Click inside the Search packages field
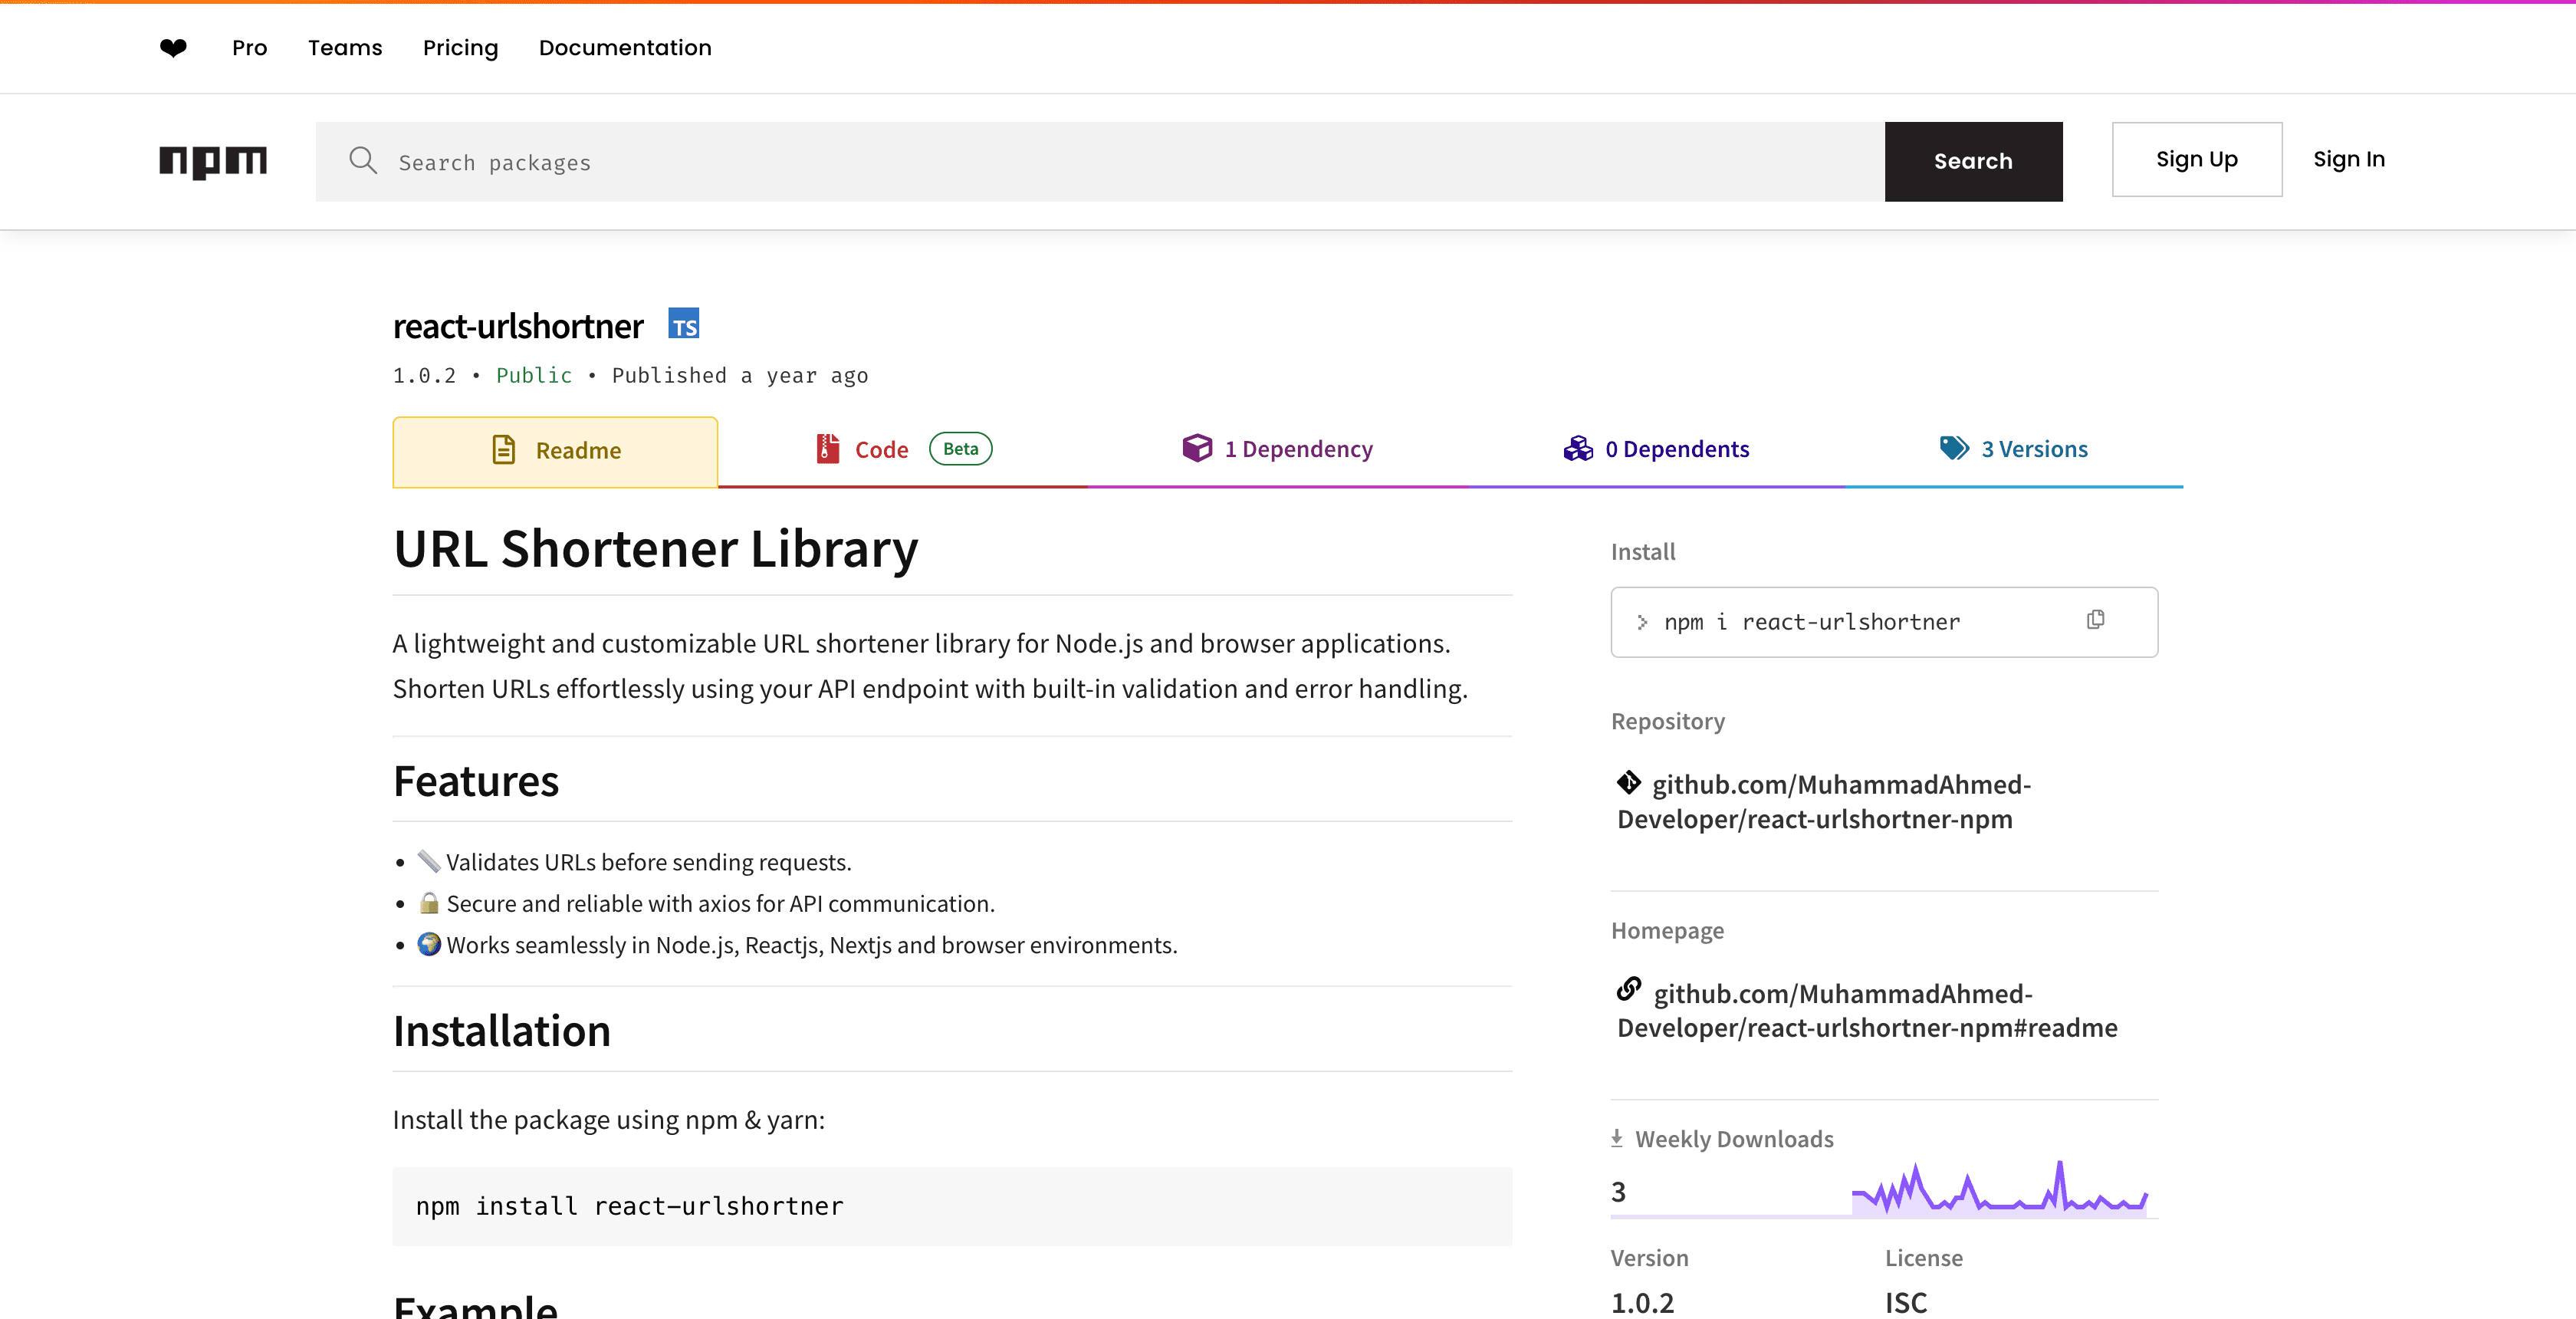 tap(900, 161)
